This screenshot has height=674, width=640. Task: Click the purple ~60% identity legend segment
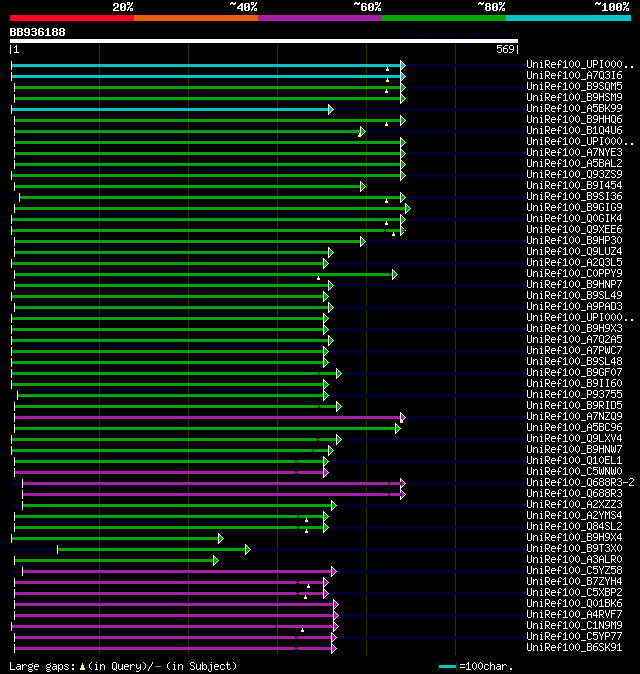320,18
